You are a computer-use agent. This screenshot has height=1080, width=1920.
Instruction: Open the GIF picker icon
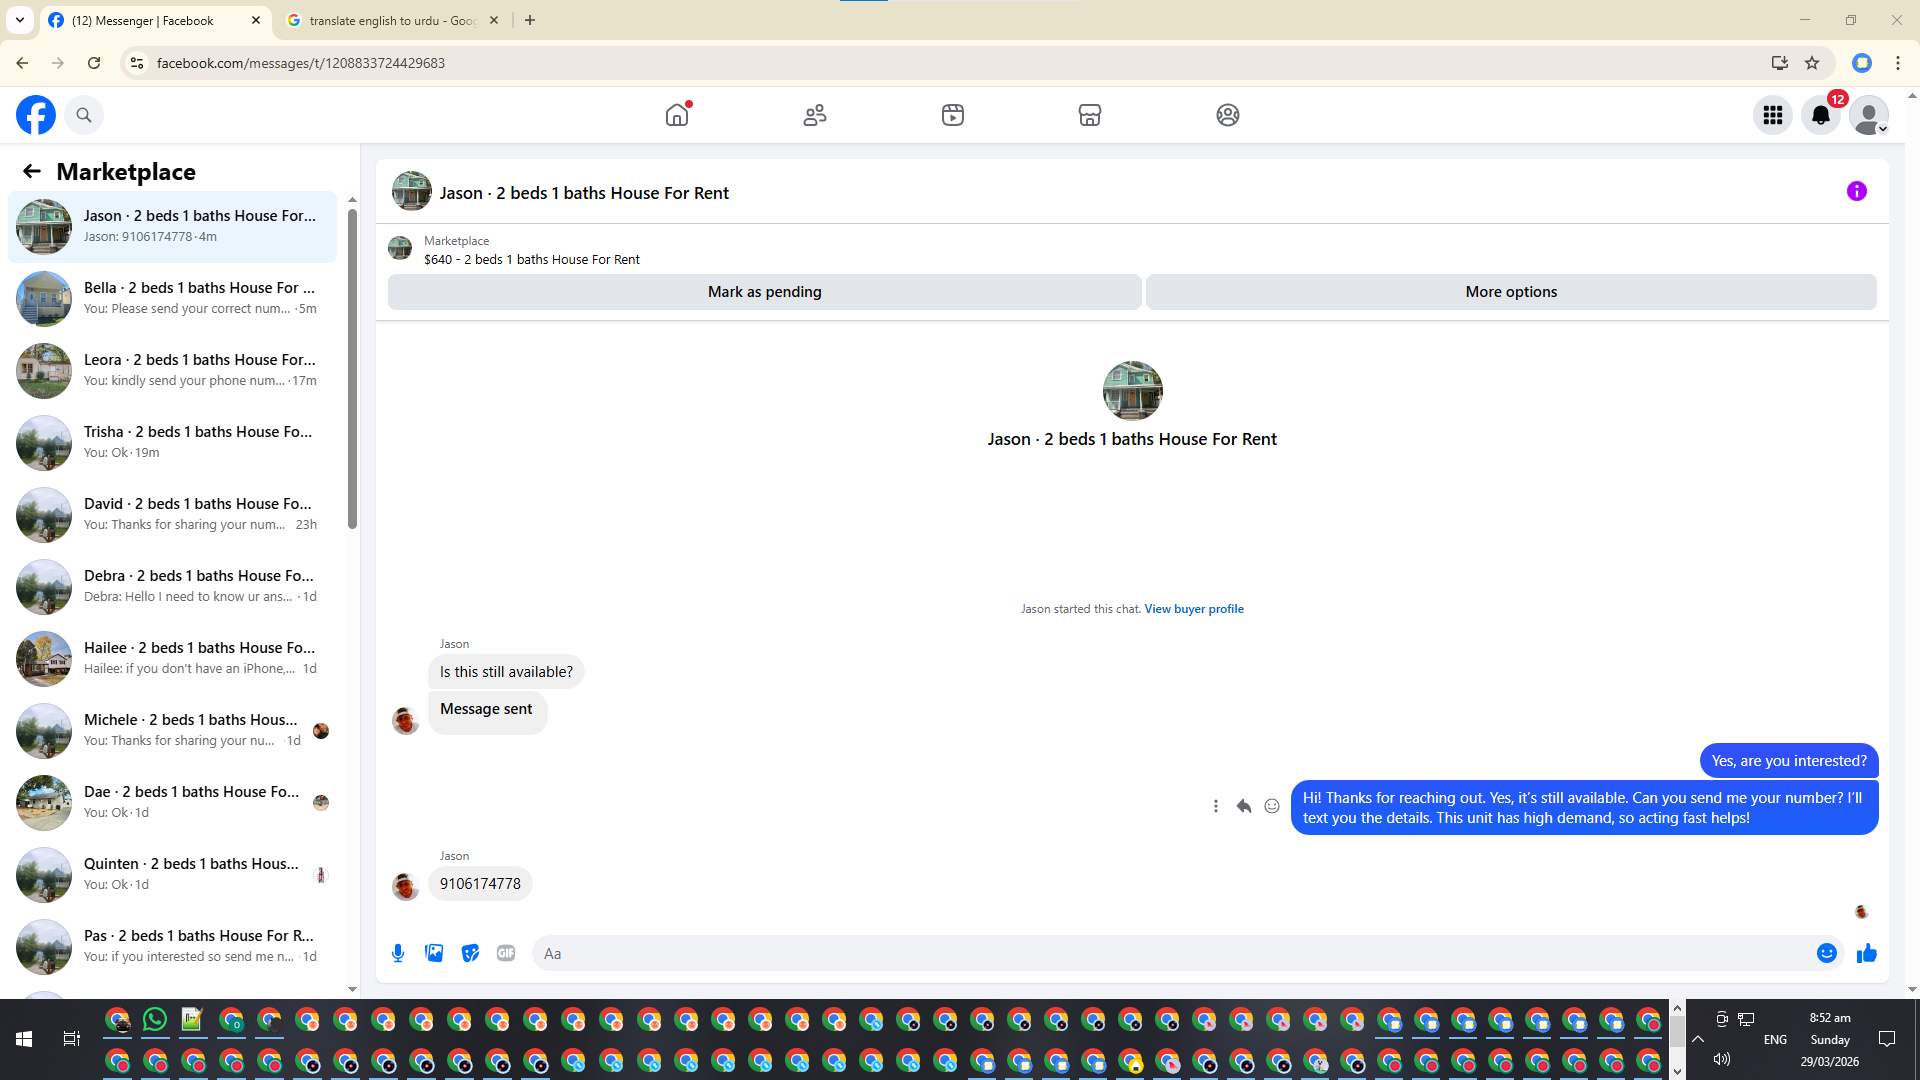506,953
